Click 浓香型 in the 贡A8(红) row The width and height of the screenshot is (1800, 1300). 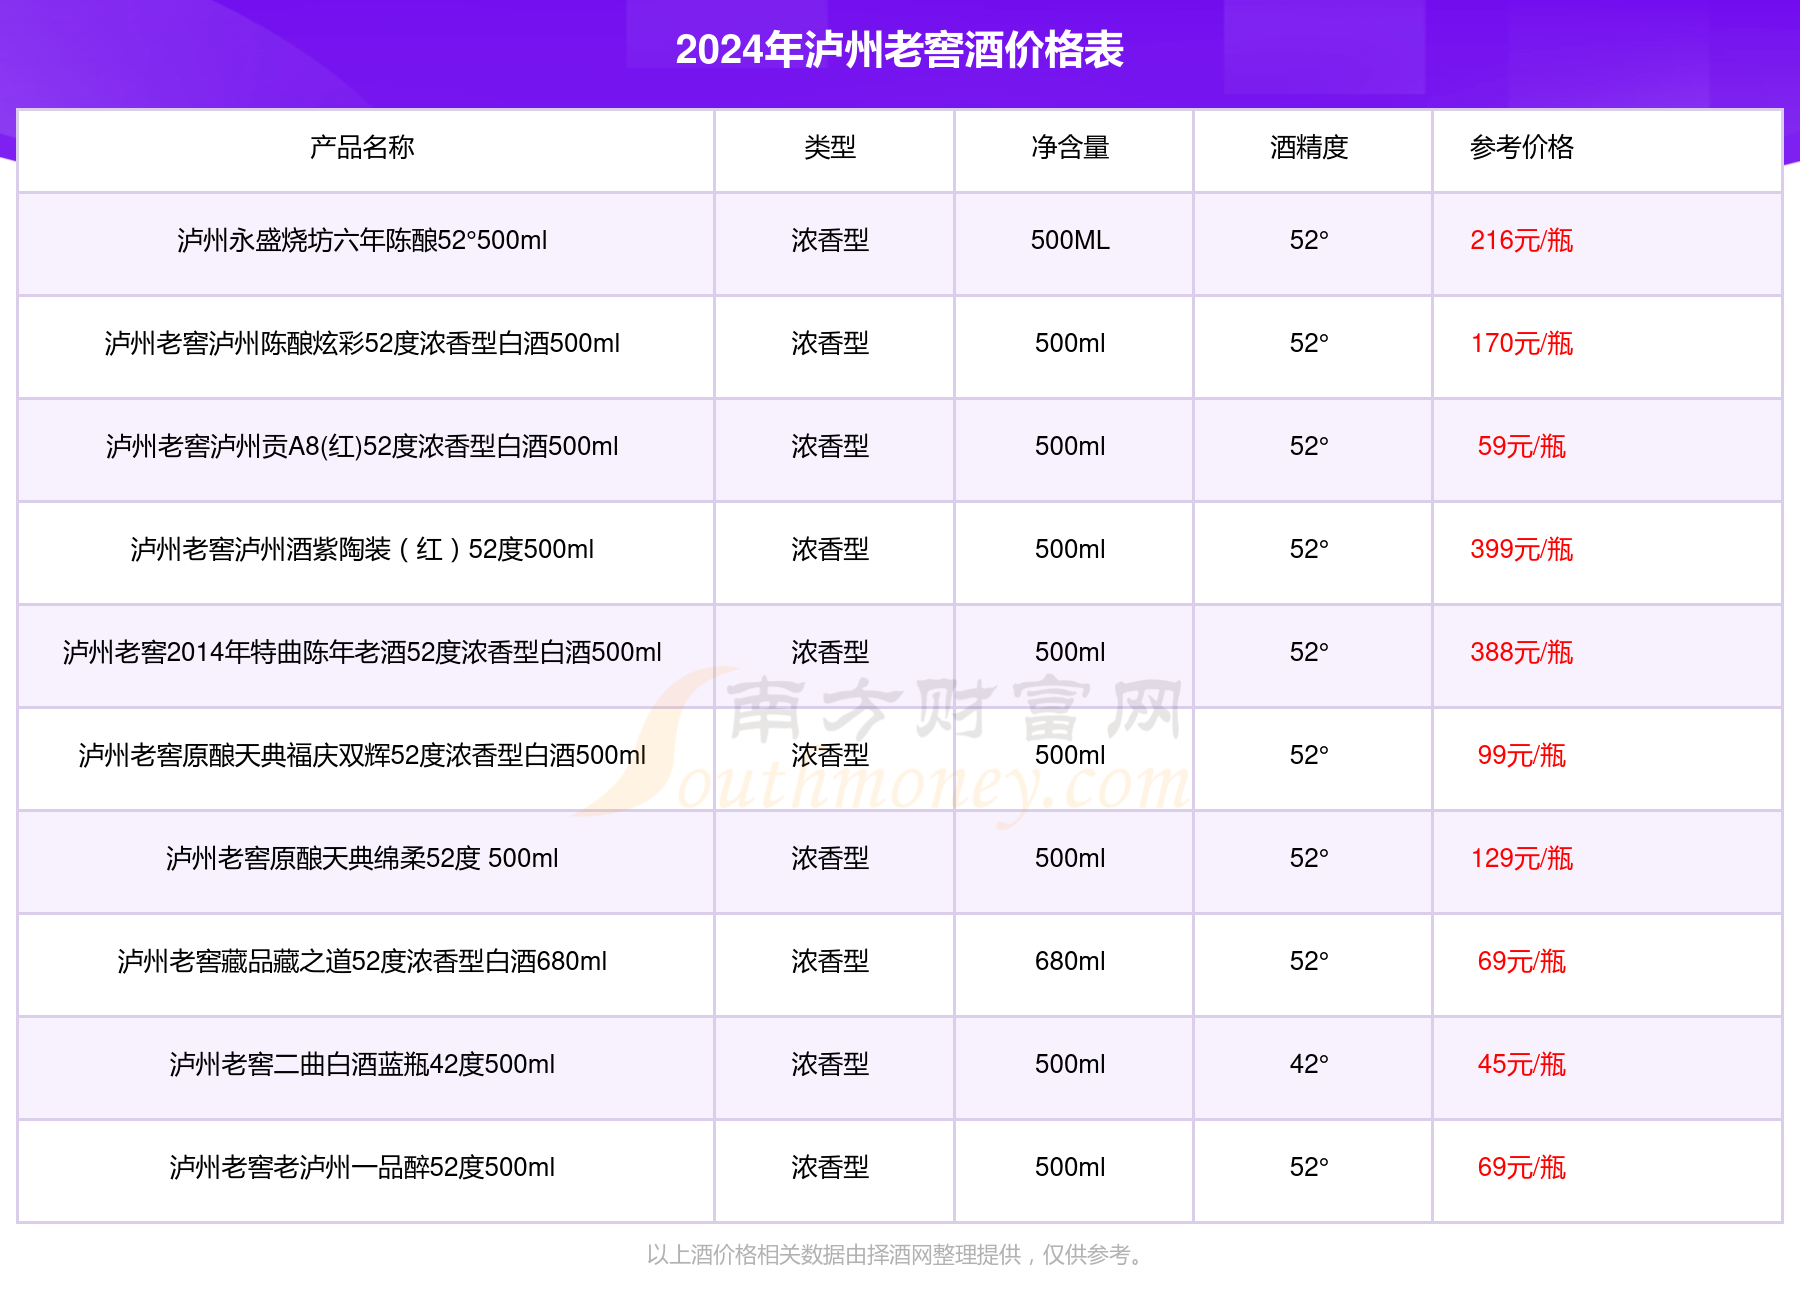[x=830, y=446]
